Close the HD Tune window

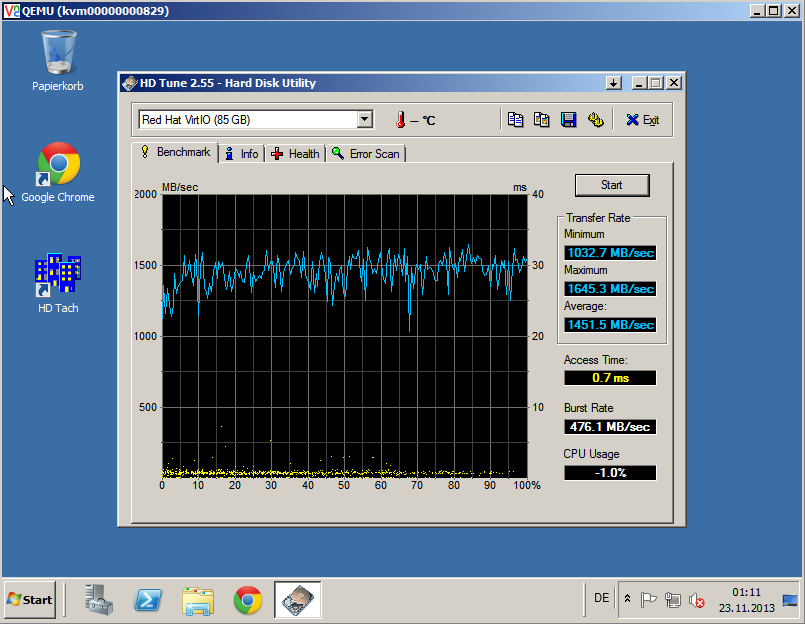click(x=674, y=83)
